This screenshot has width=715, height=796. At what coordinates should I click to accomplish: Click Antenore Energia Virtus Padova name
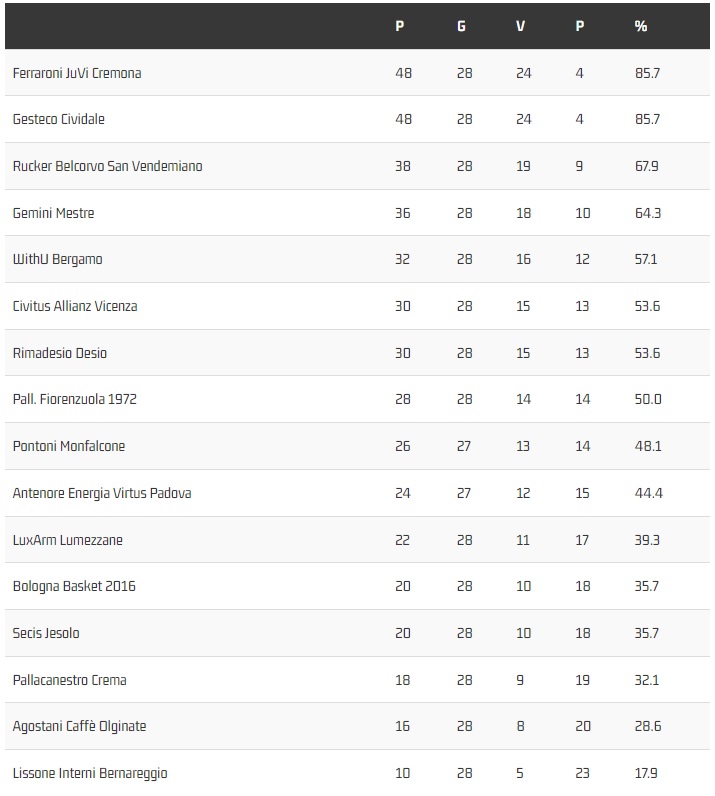coord(102,493)
